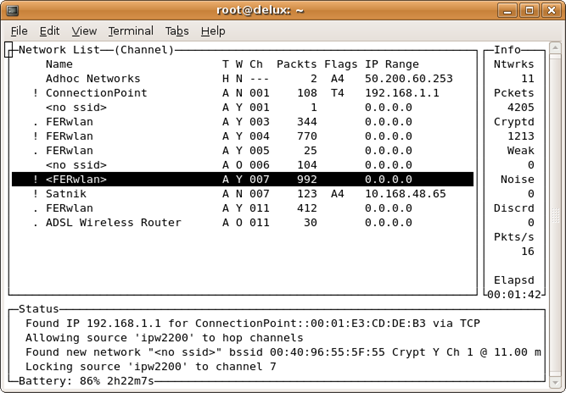The height and width of the screenshot is (393, 566).
Task: Click the vertical scrollbar thumb grip
Action: tap(555, 215)
